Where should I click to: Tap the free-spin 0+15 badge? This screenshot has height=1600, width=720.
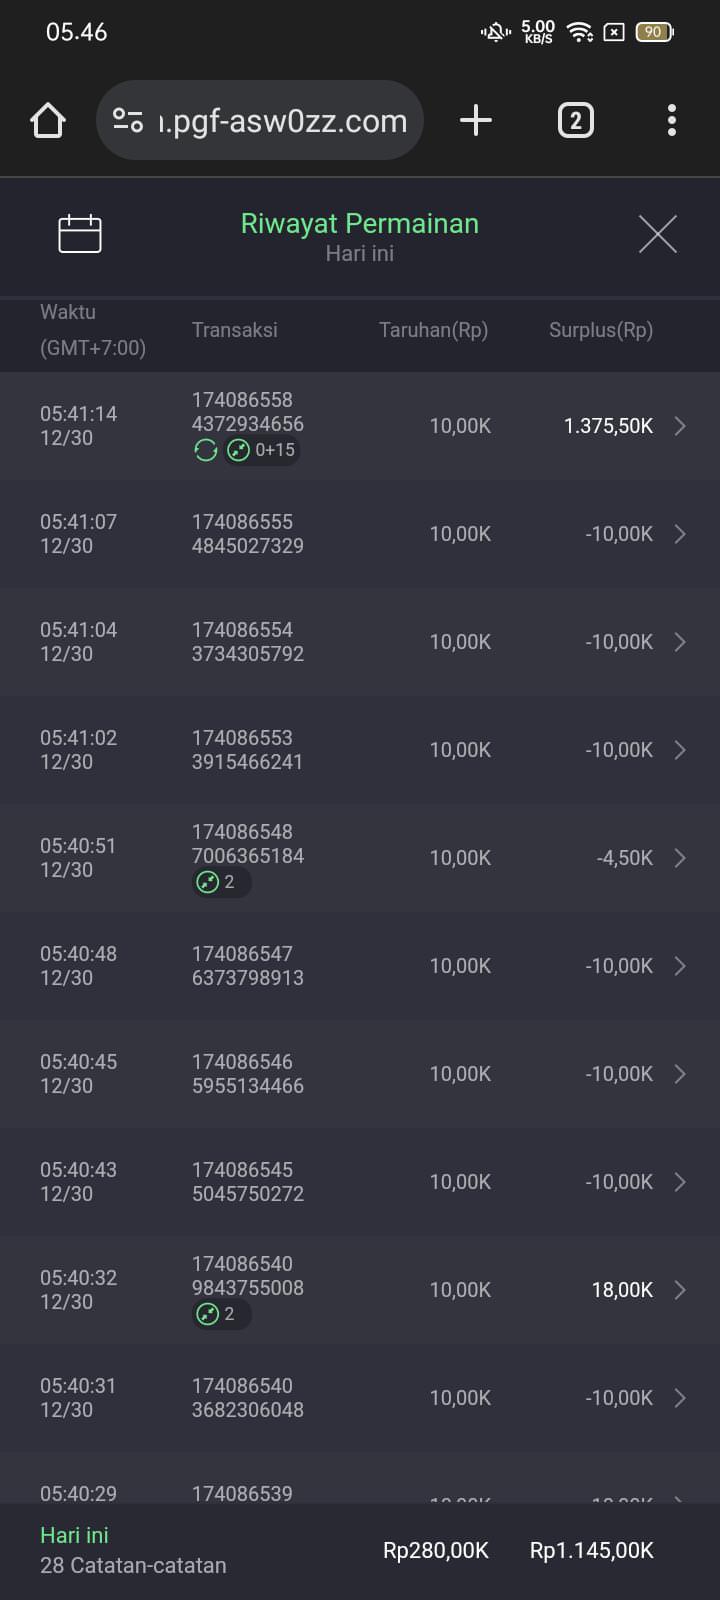click(x=262, y=451)
